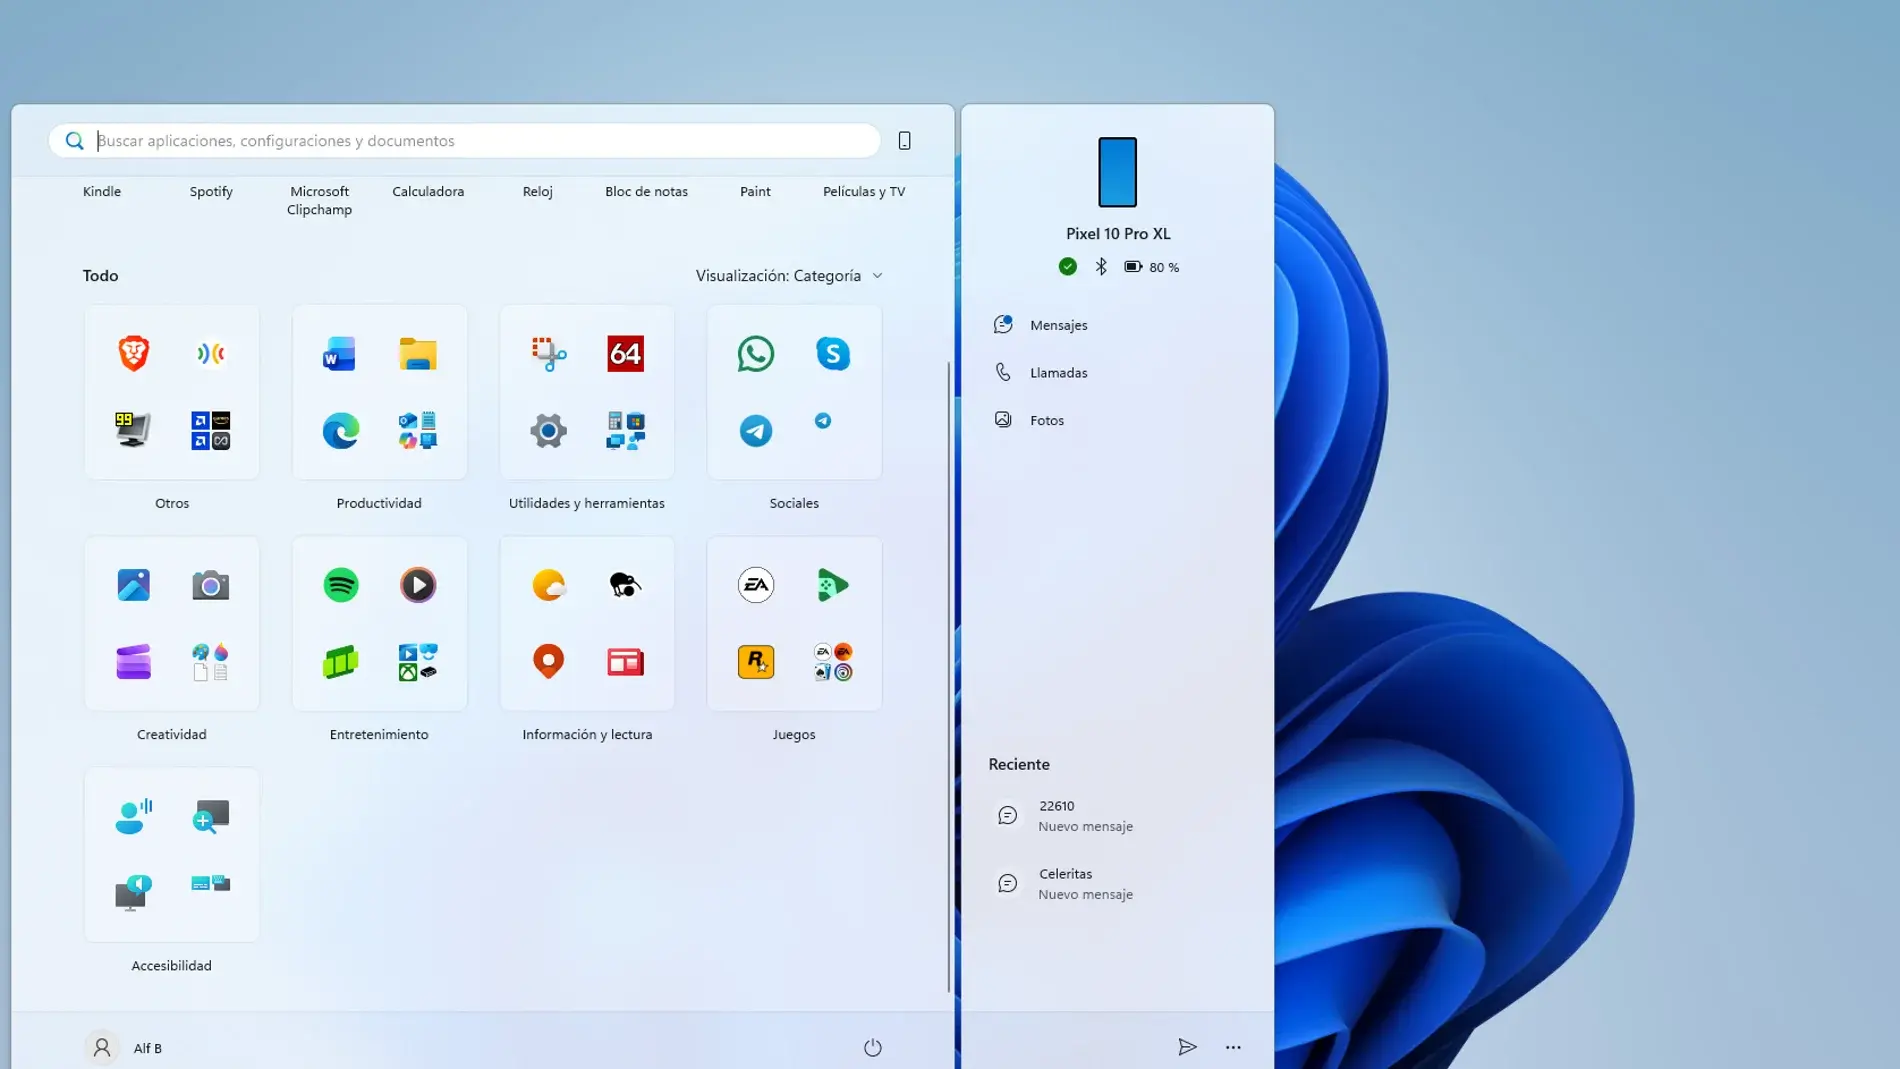Open Google Maps in Información y lectura
Viewport: 1900px width, 1069px height.
[x=547, y=662]
